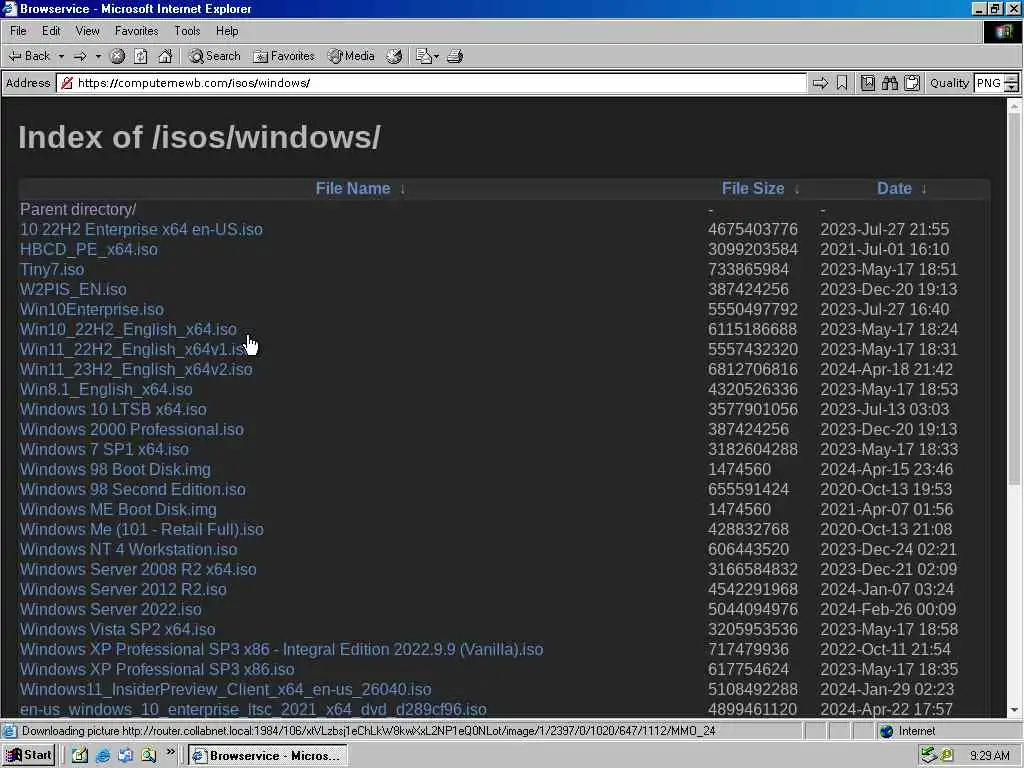Screen dimensions: 1024x768
Task: Click the Win10Enterprise.iso link
Action: coord(92,310)
